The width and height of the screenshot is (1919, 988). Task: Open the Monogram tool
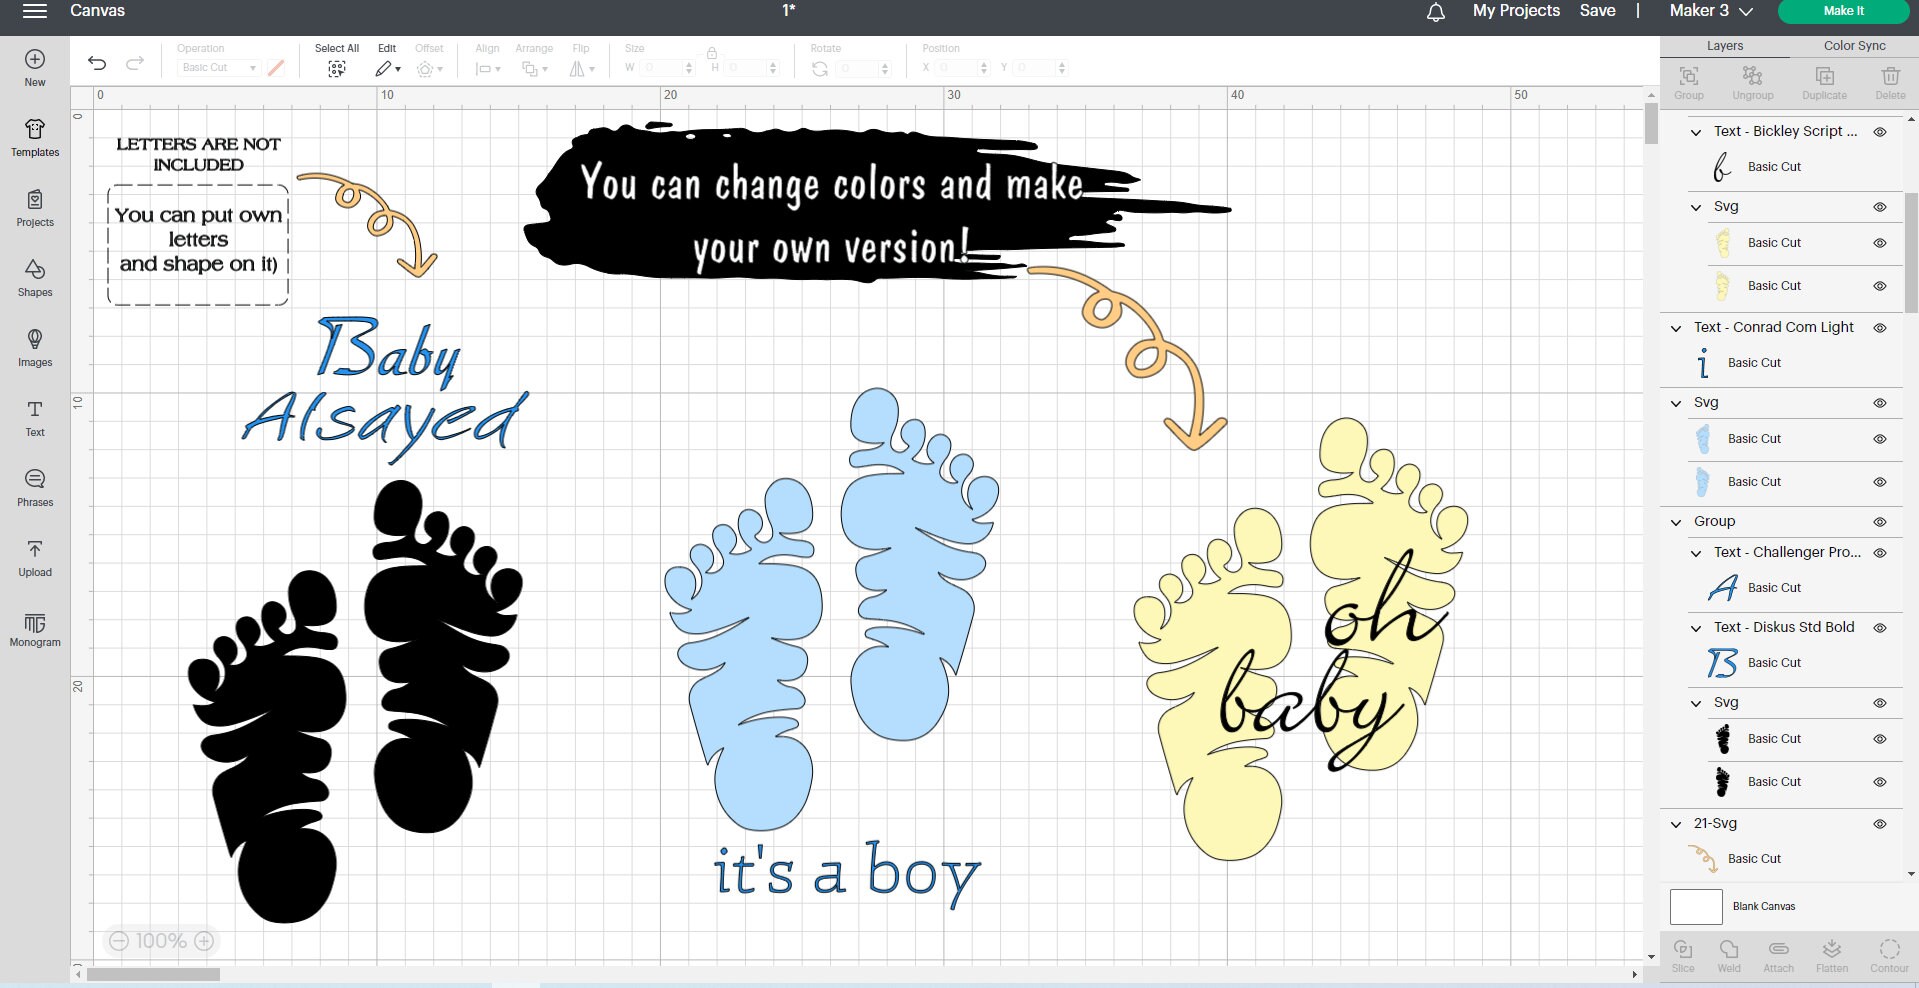(34, 628)
